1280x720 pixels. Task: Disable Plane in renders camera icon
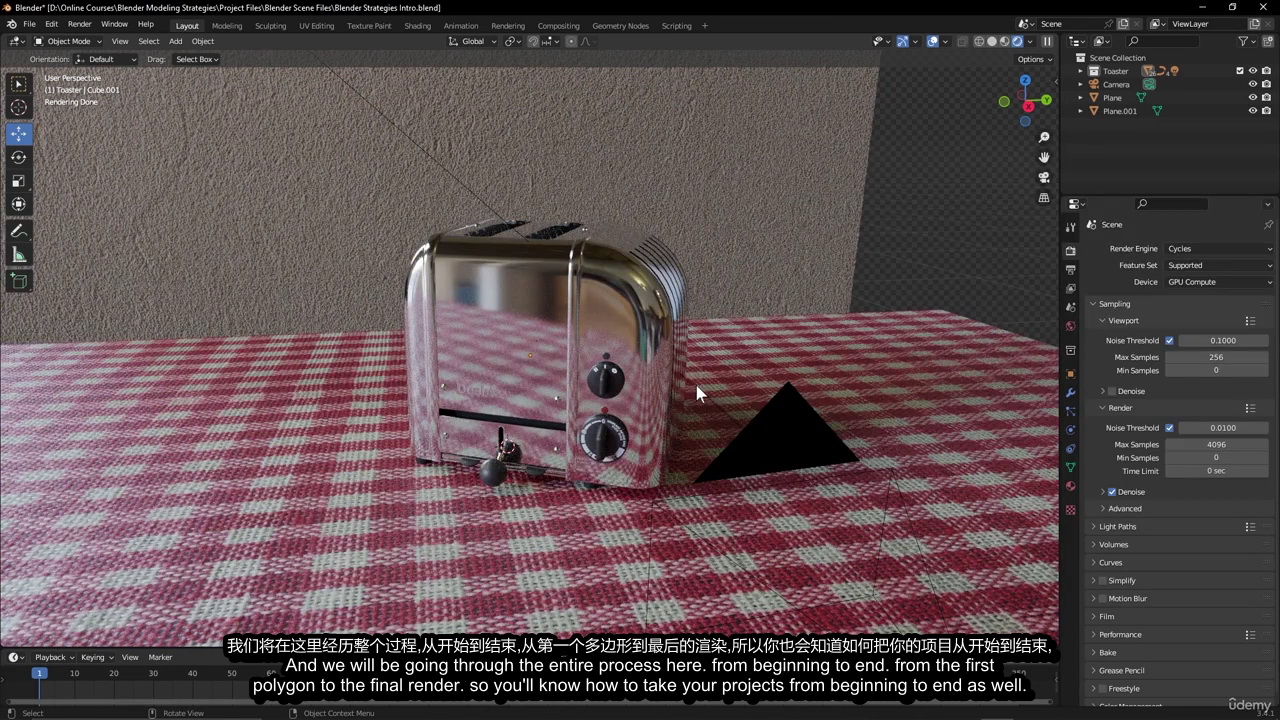click(x=1266, y=98)
